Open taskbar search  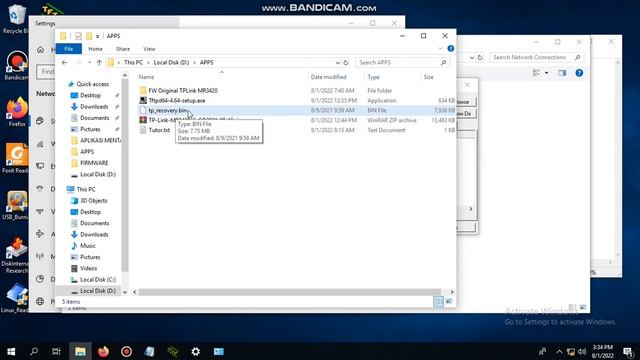pos(34,351)
